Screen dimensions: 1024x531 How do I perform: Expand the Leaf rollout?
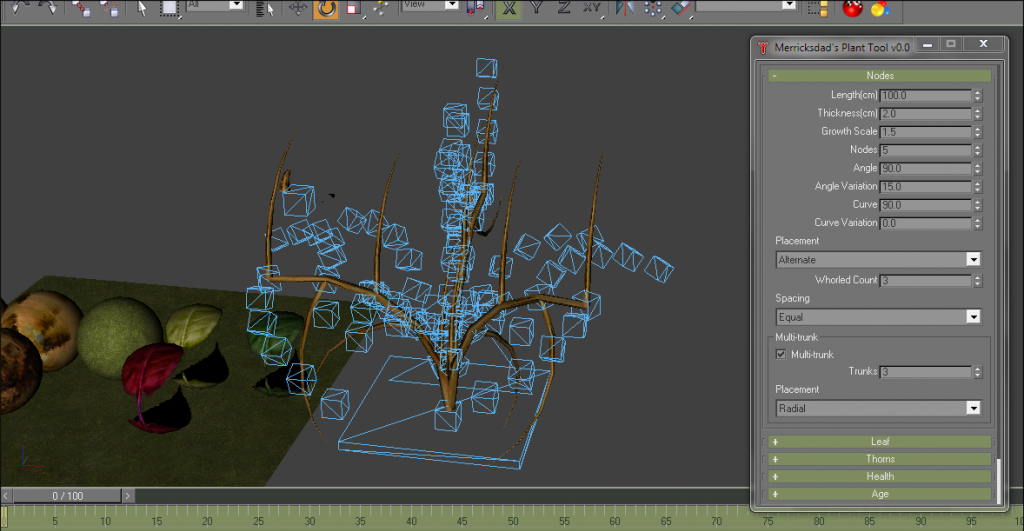click(x=880, y=441)
